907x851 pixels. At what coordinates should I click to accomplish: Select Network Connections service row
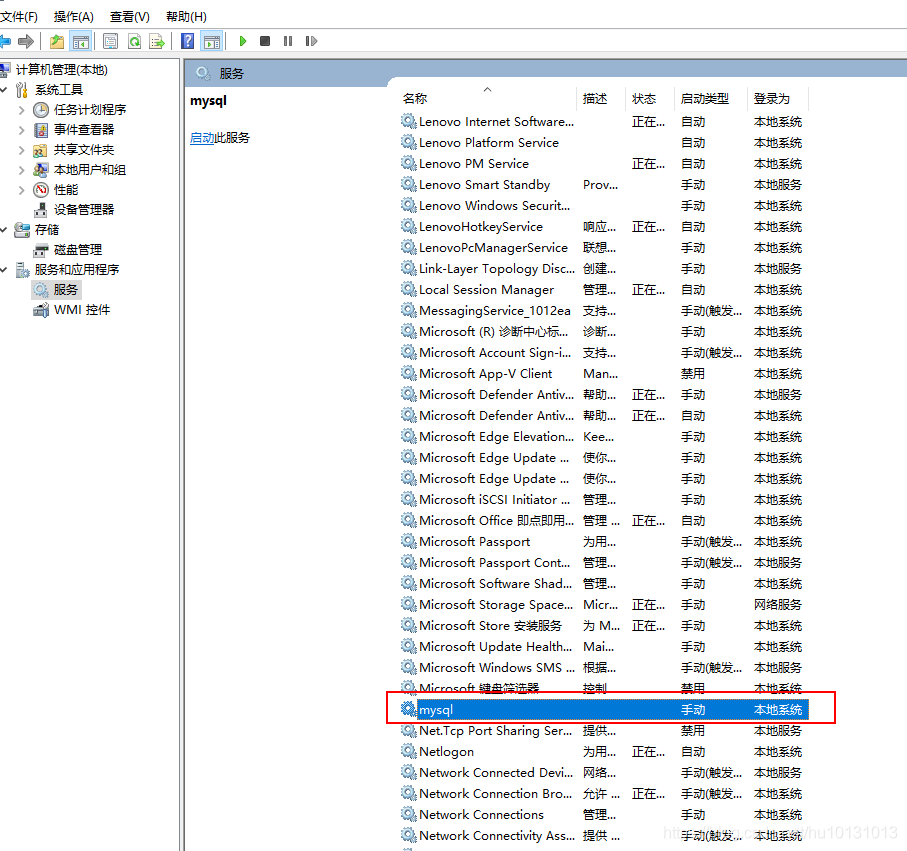[602, 815]
